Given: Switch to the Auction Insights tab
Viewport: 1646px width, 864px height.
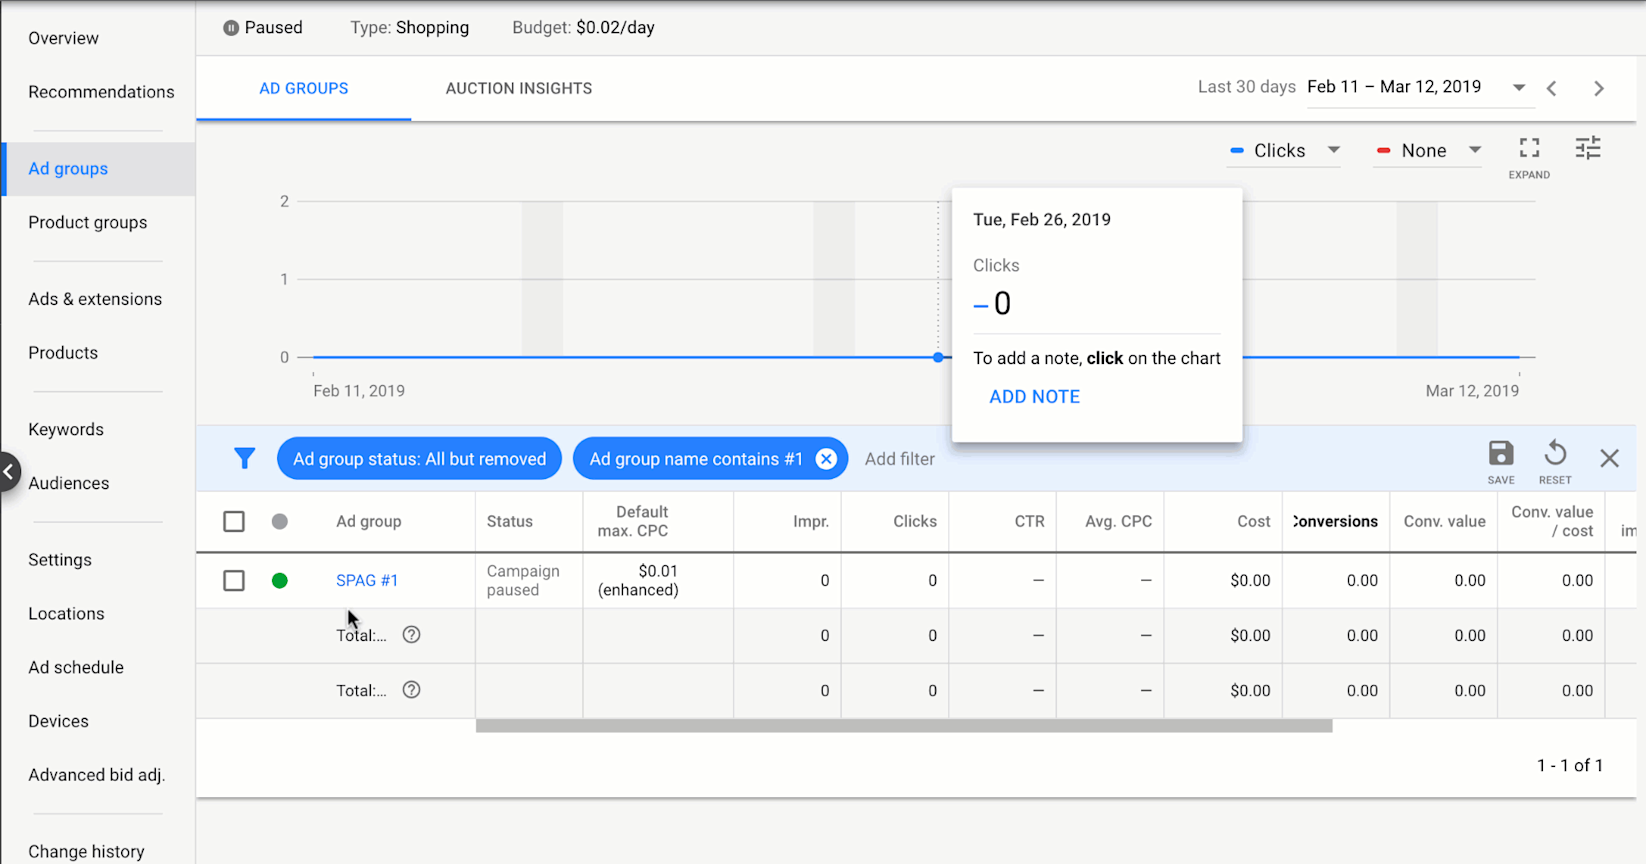Looking at the screenshot, I should 518,89.
